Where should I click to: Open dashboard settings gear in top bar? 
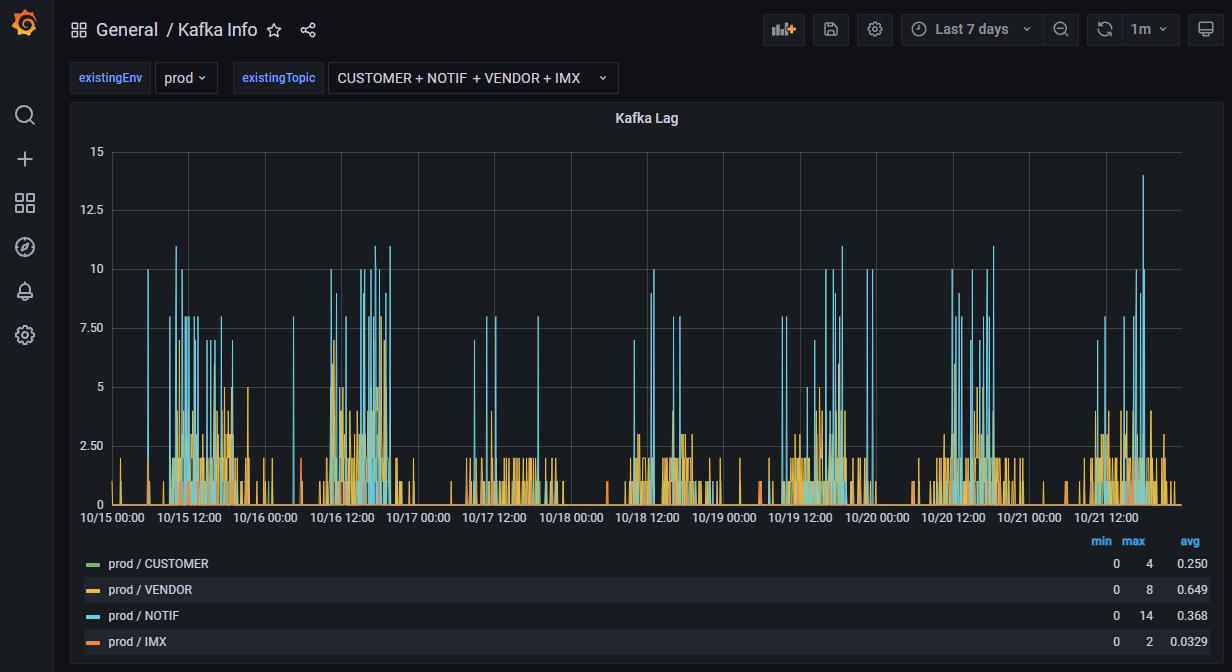tap(875, 30)
